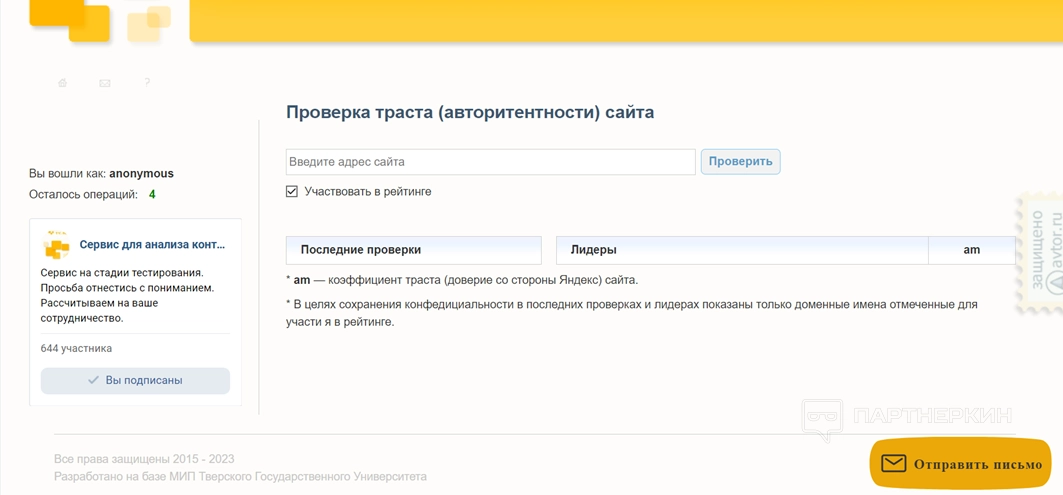The width and height of the screenshot is (1063, 495).
Task: Go to home page via house icon
Action: pos(63,83)
